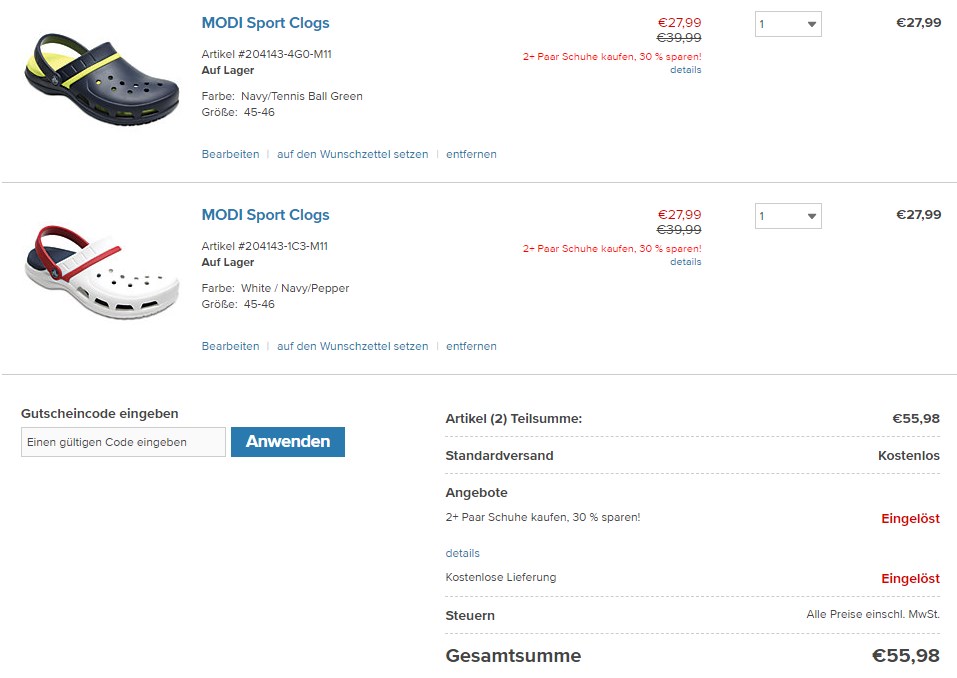Click the MODI Sport Clogs title for the white pair
The width and height of the screenshot is (957, 678).
point(265,215)
